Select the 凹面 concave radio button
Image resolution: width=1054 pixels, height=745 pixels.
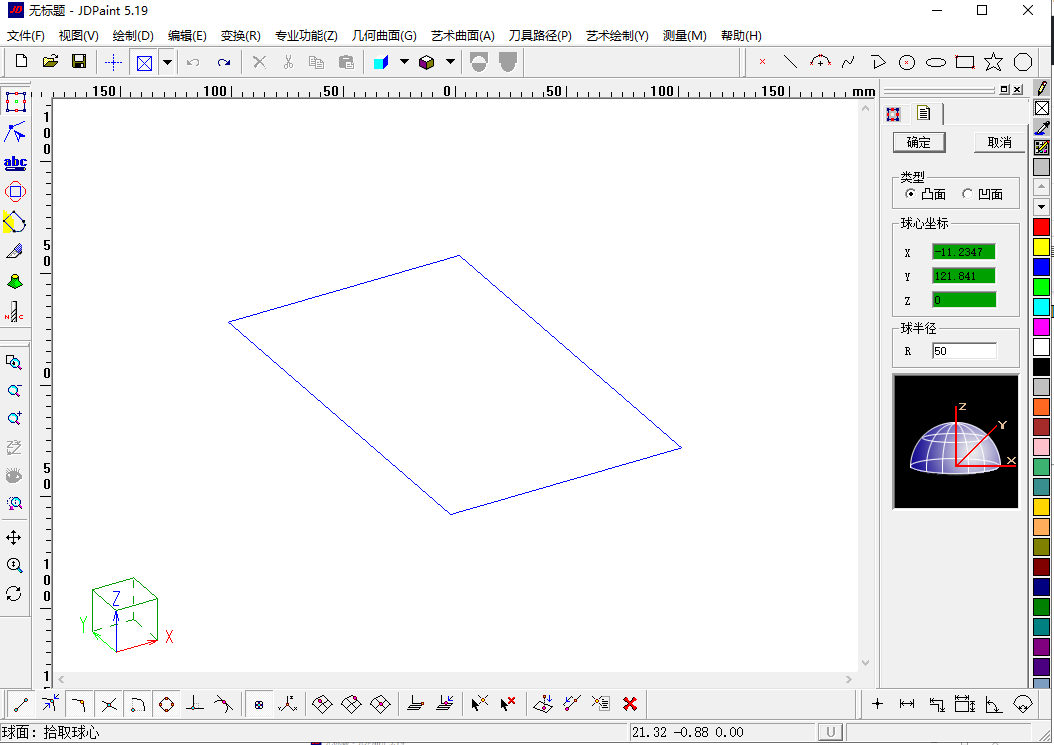967,194
